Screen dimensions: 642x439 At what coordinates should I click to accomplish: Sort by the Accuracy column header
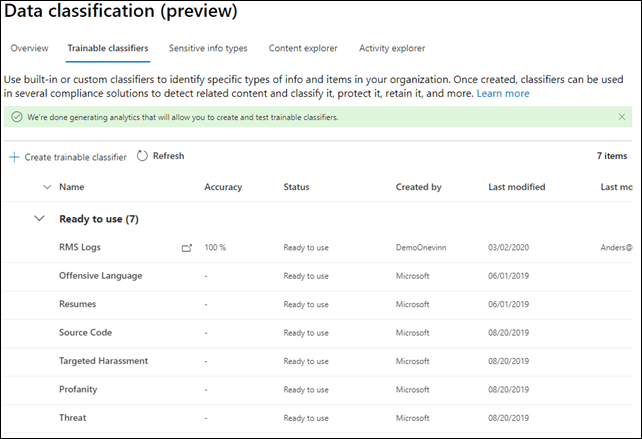click(223, 187)
